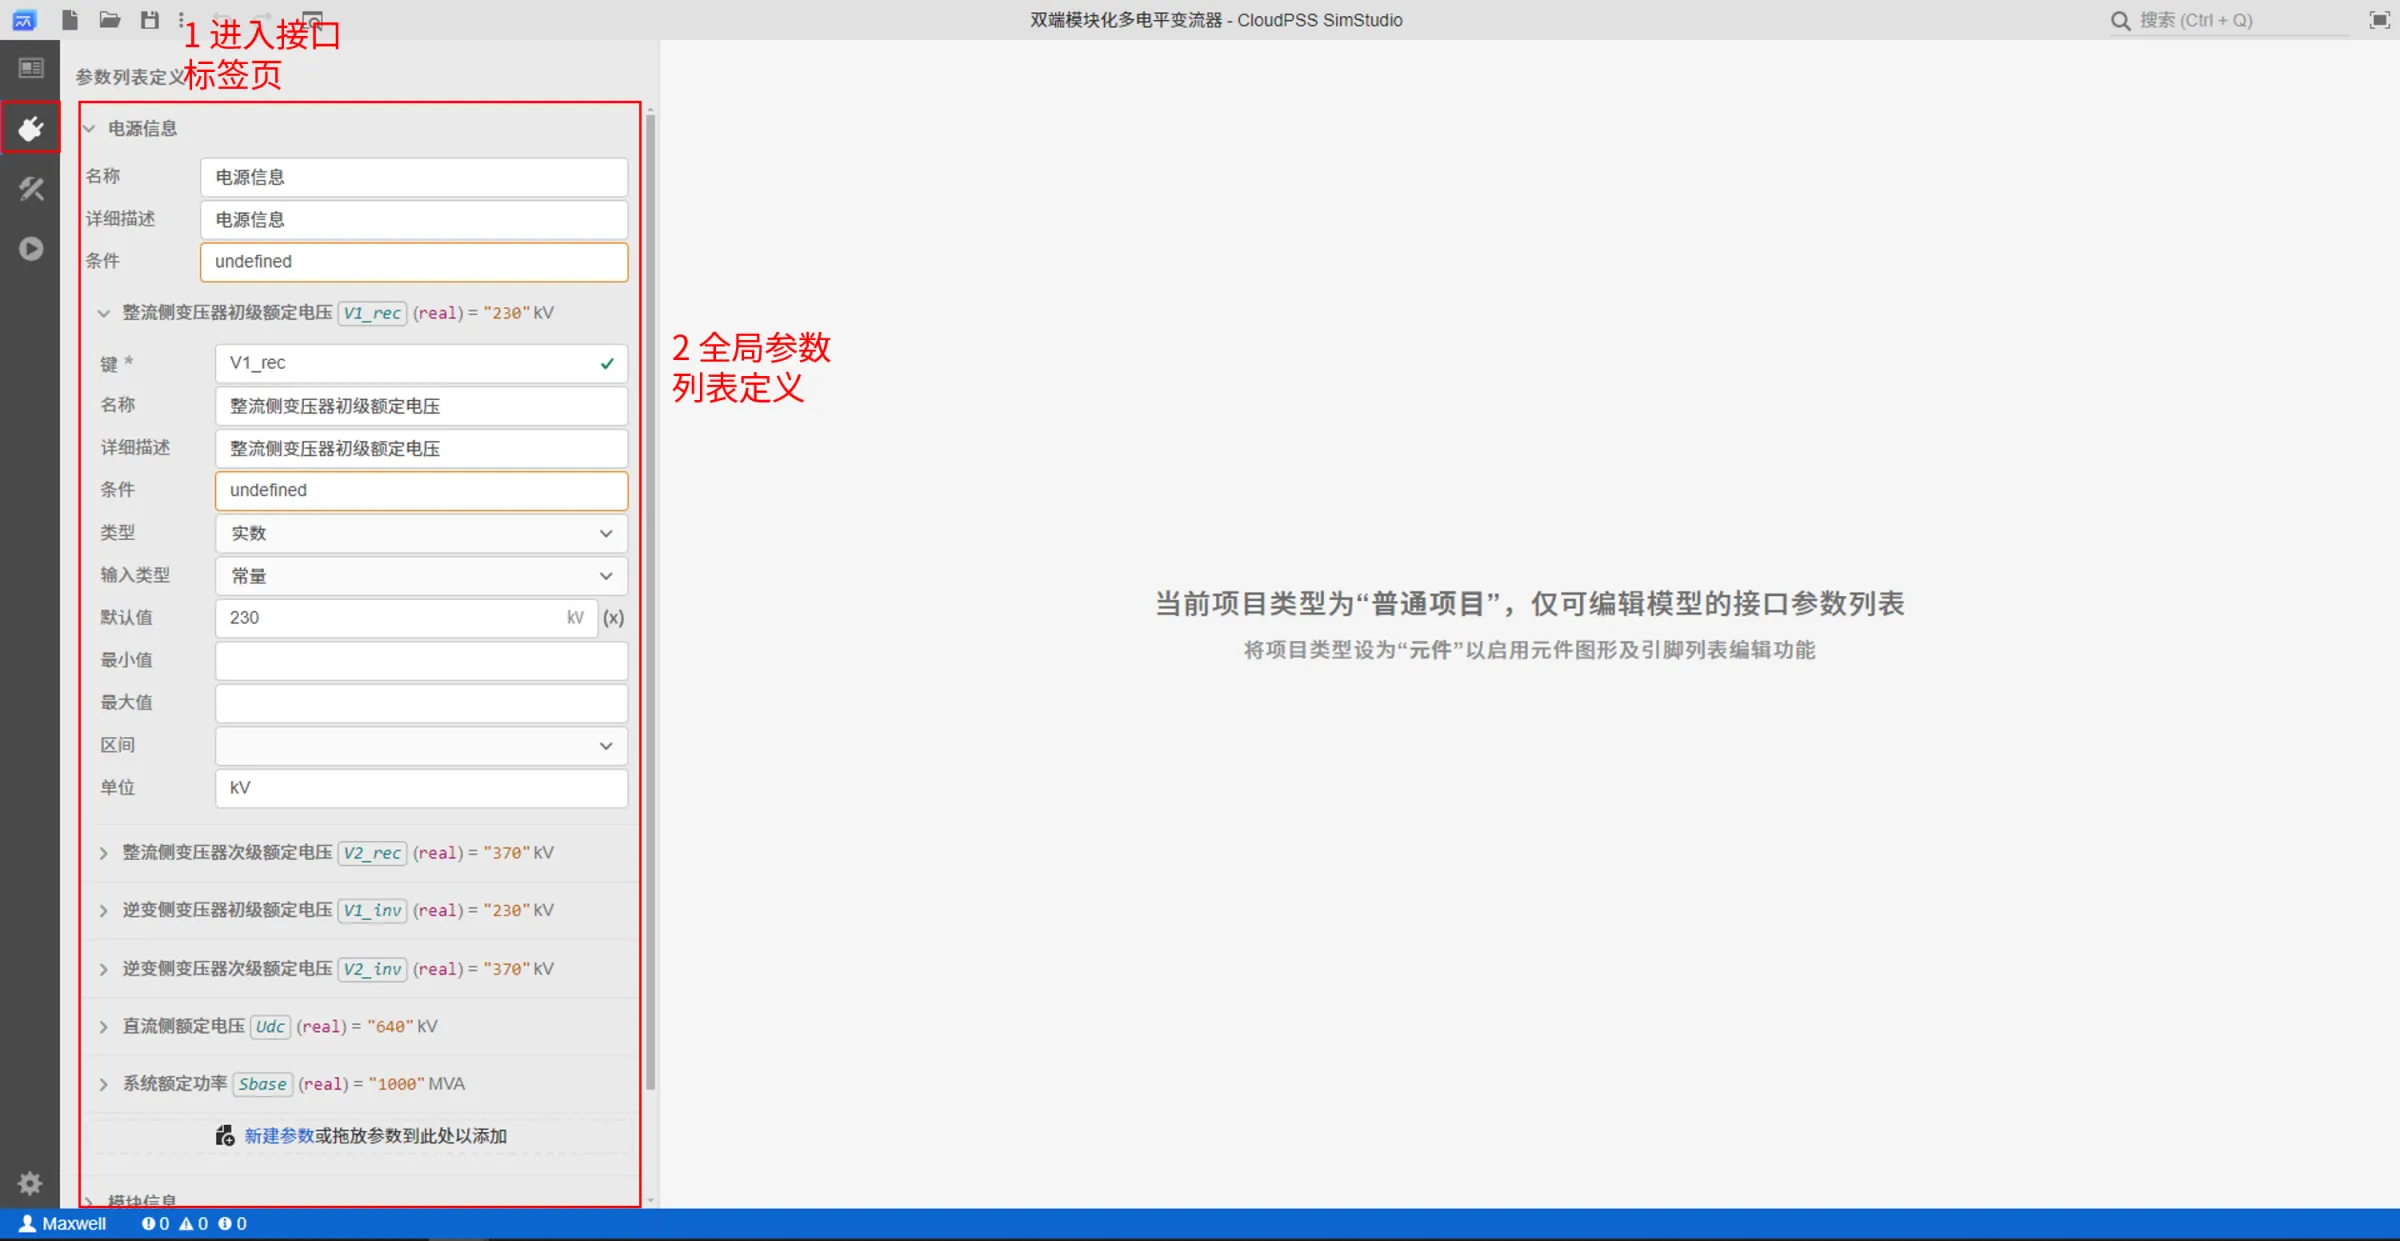
Task: Open the 类型 dropdown showing 实数
Action: pyautogui.click(x=421, y=533)
